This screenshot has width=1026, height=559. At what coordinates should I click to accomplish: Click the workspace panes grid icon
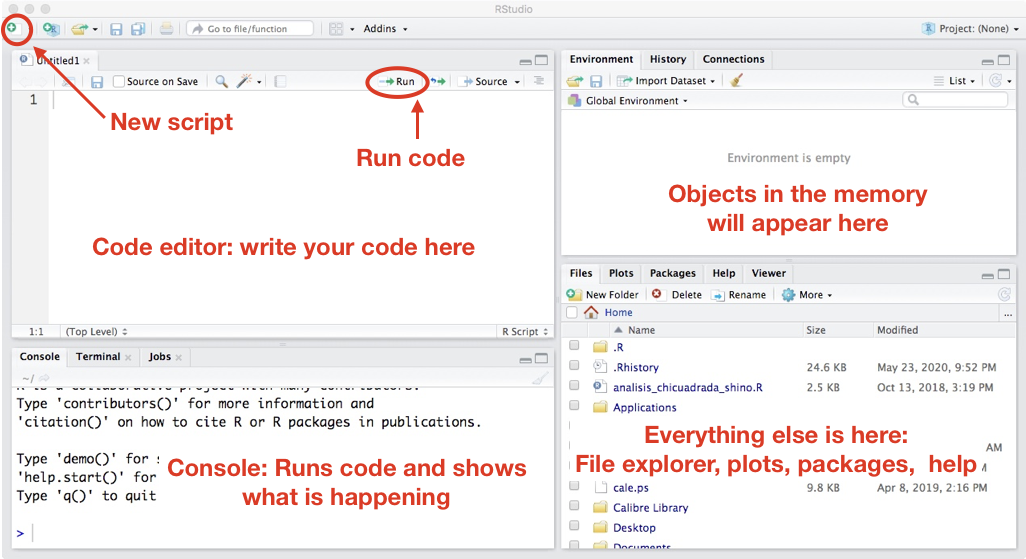pos(336,29)
